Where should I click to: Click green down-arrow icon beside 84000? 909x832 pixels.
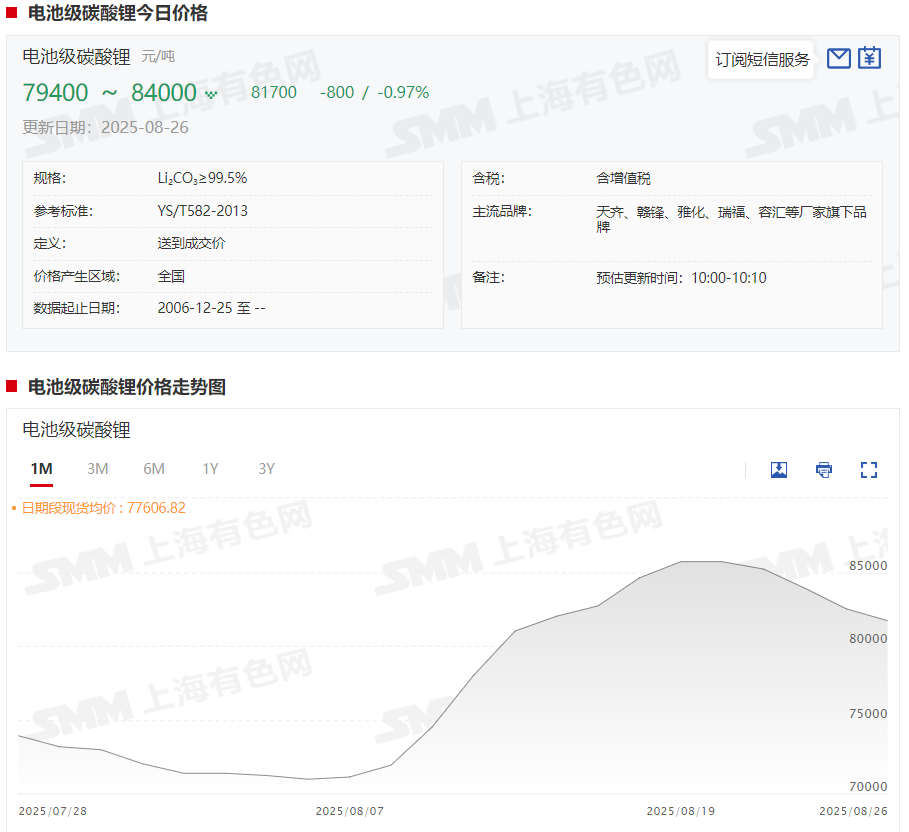click(211, 95)
